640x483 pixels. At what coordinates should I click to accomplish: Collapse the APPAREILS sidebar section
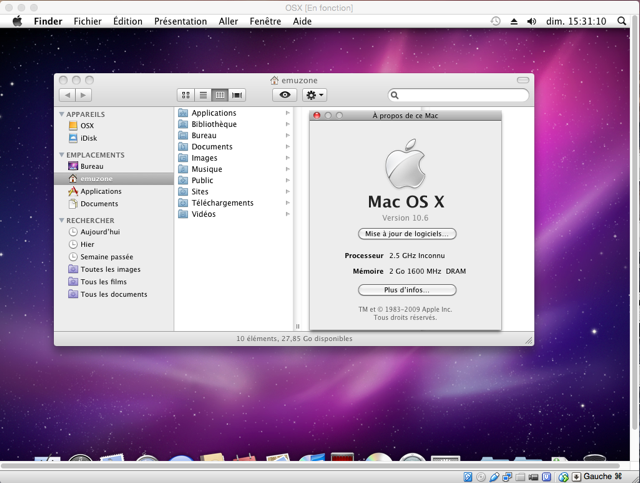[x=62, y=114]
